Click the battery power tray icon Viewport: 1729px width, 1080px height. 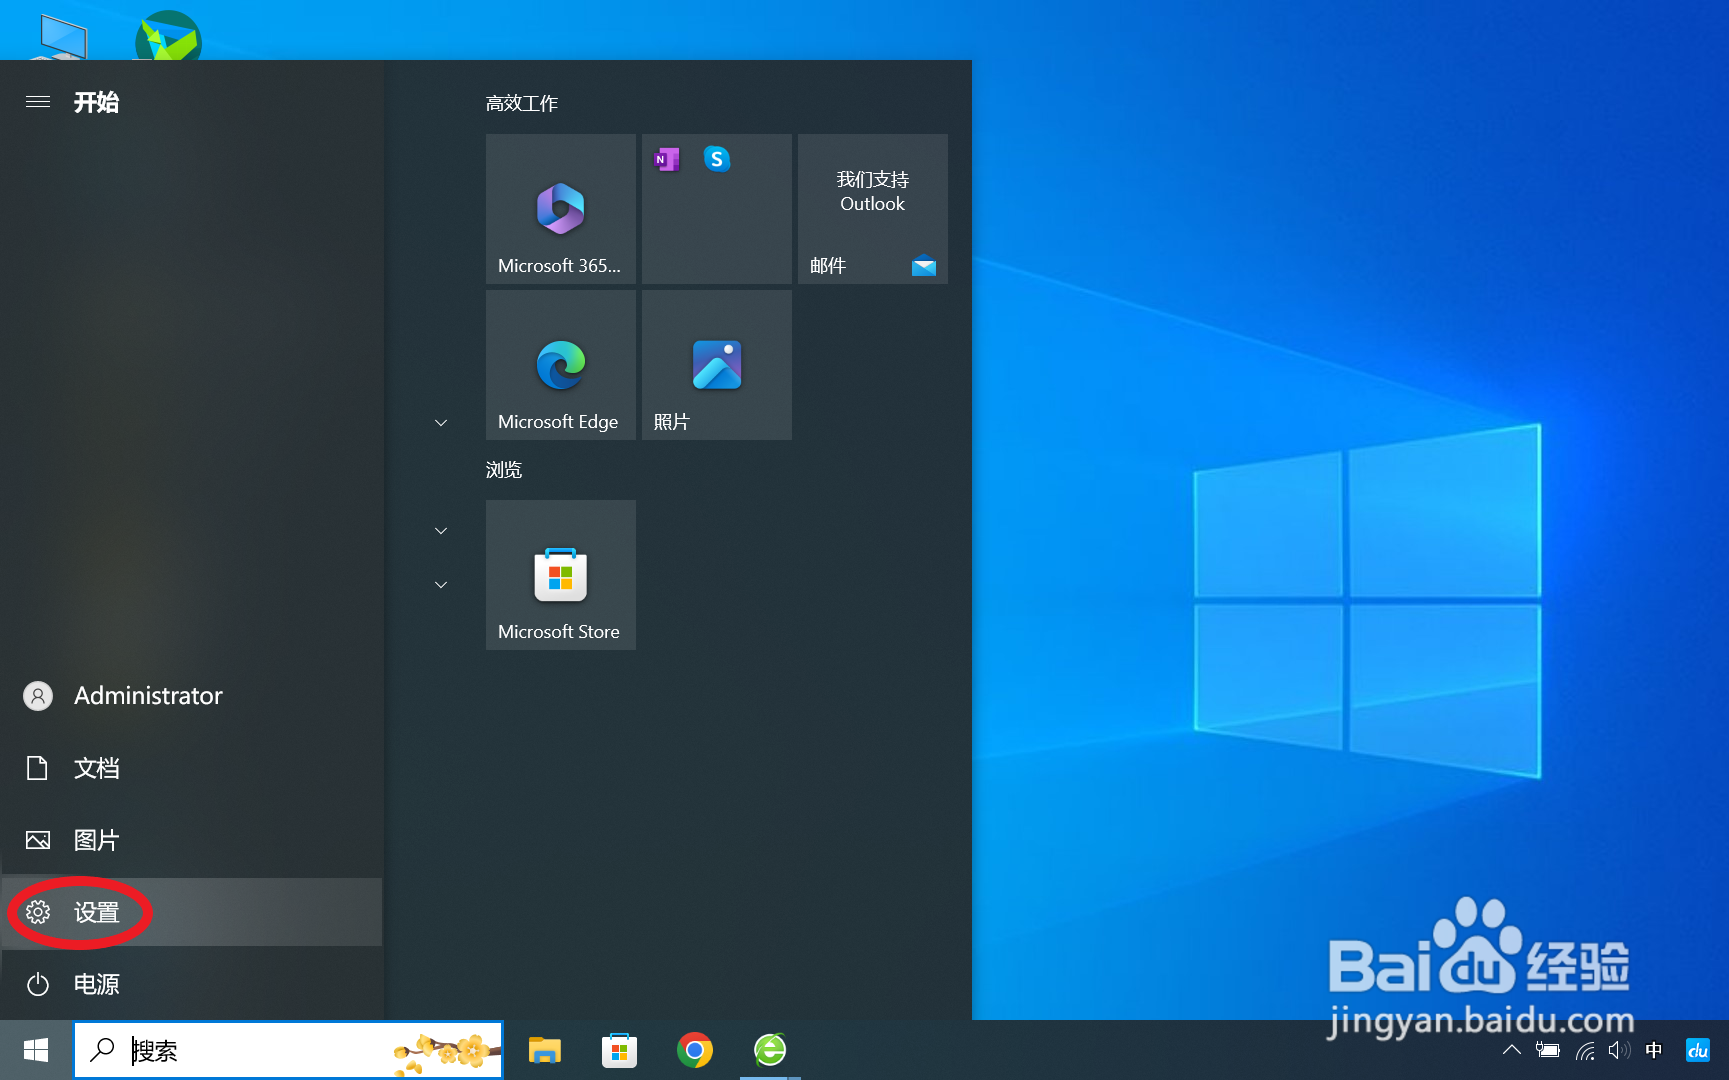tap(1548, 1050)
